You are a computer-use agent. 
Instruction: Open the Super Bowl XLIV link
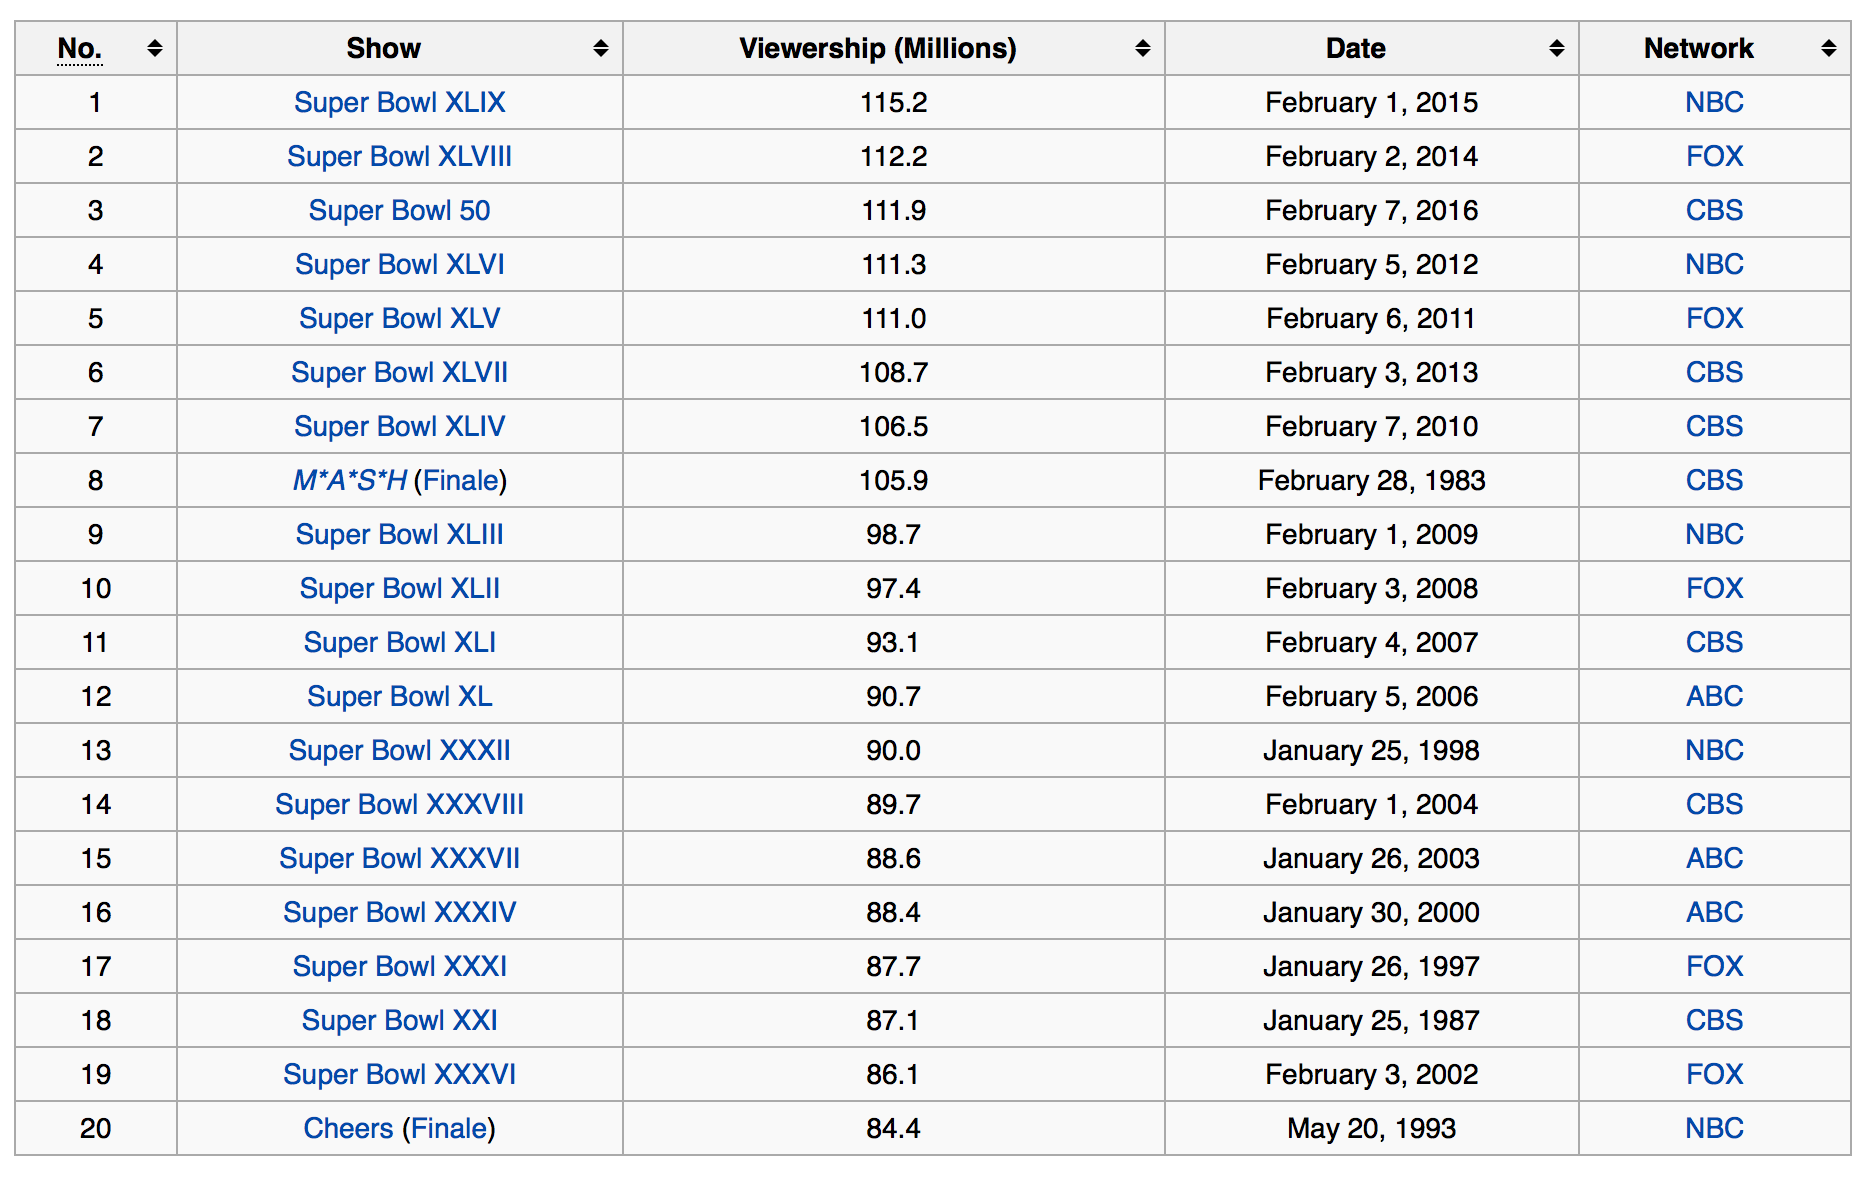tap(399, 426)
